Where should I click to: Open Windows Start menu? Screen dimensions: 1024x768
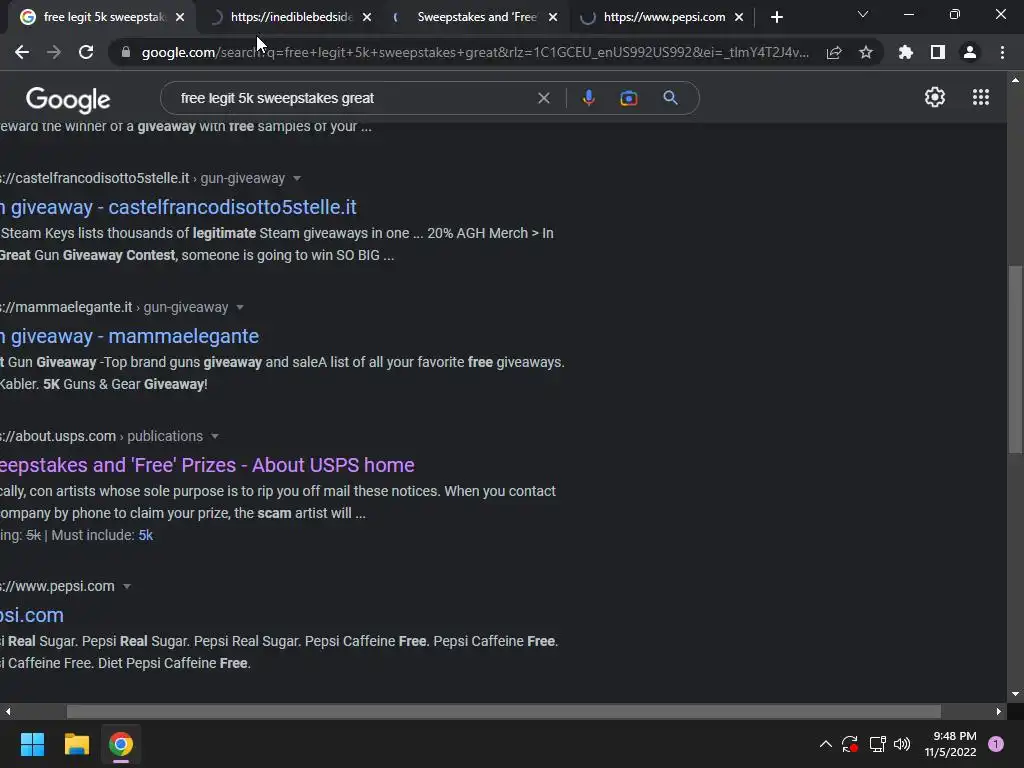(x=32, y=744)
